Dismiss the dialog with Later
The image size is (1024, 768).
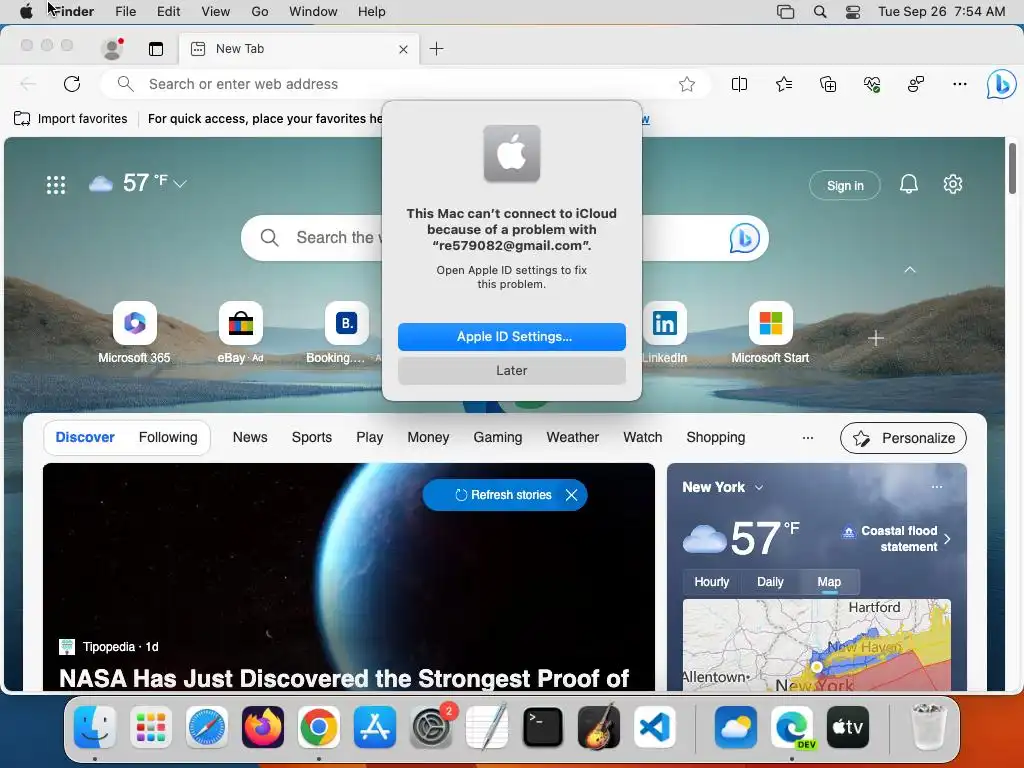point(512,371)
